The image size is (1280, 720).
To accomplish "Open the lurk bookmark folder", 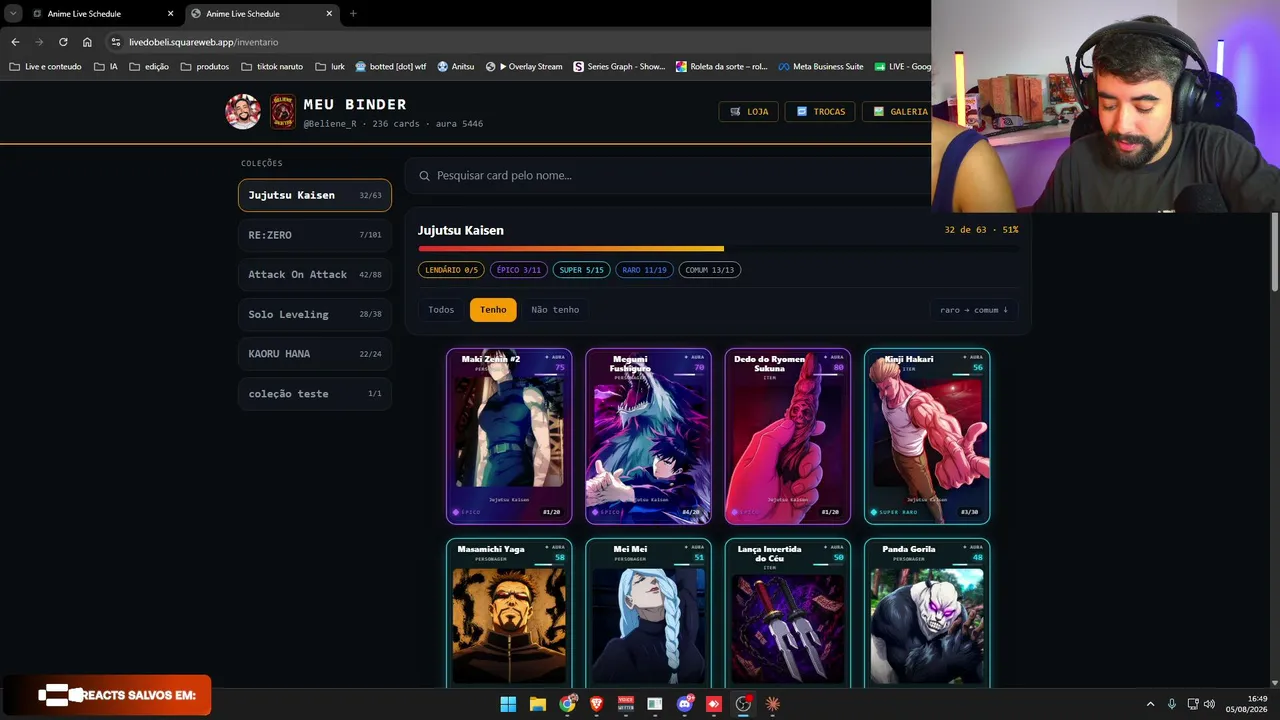I will pos(330,67).
